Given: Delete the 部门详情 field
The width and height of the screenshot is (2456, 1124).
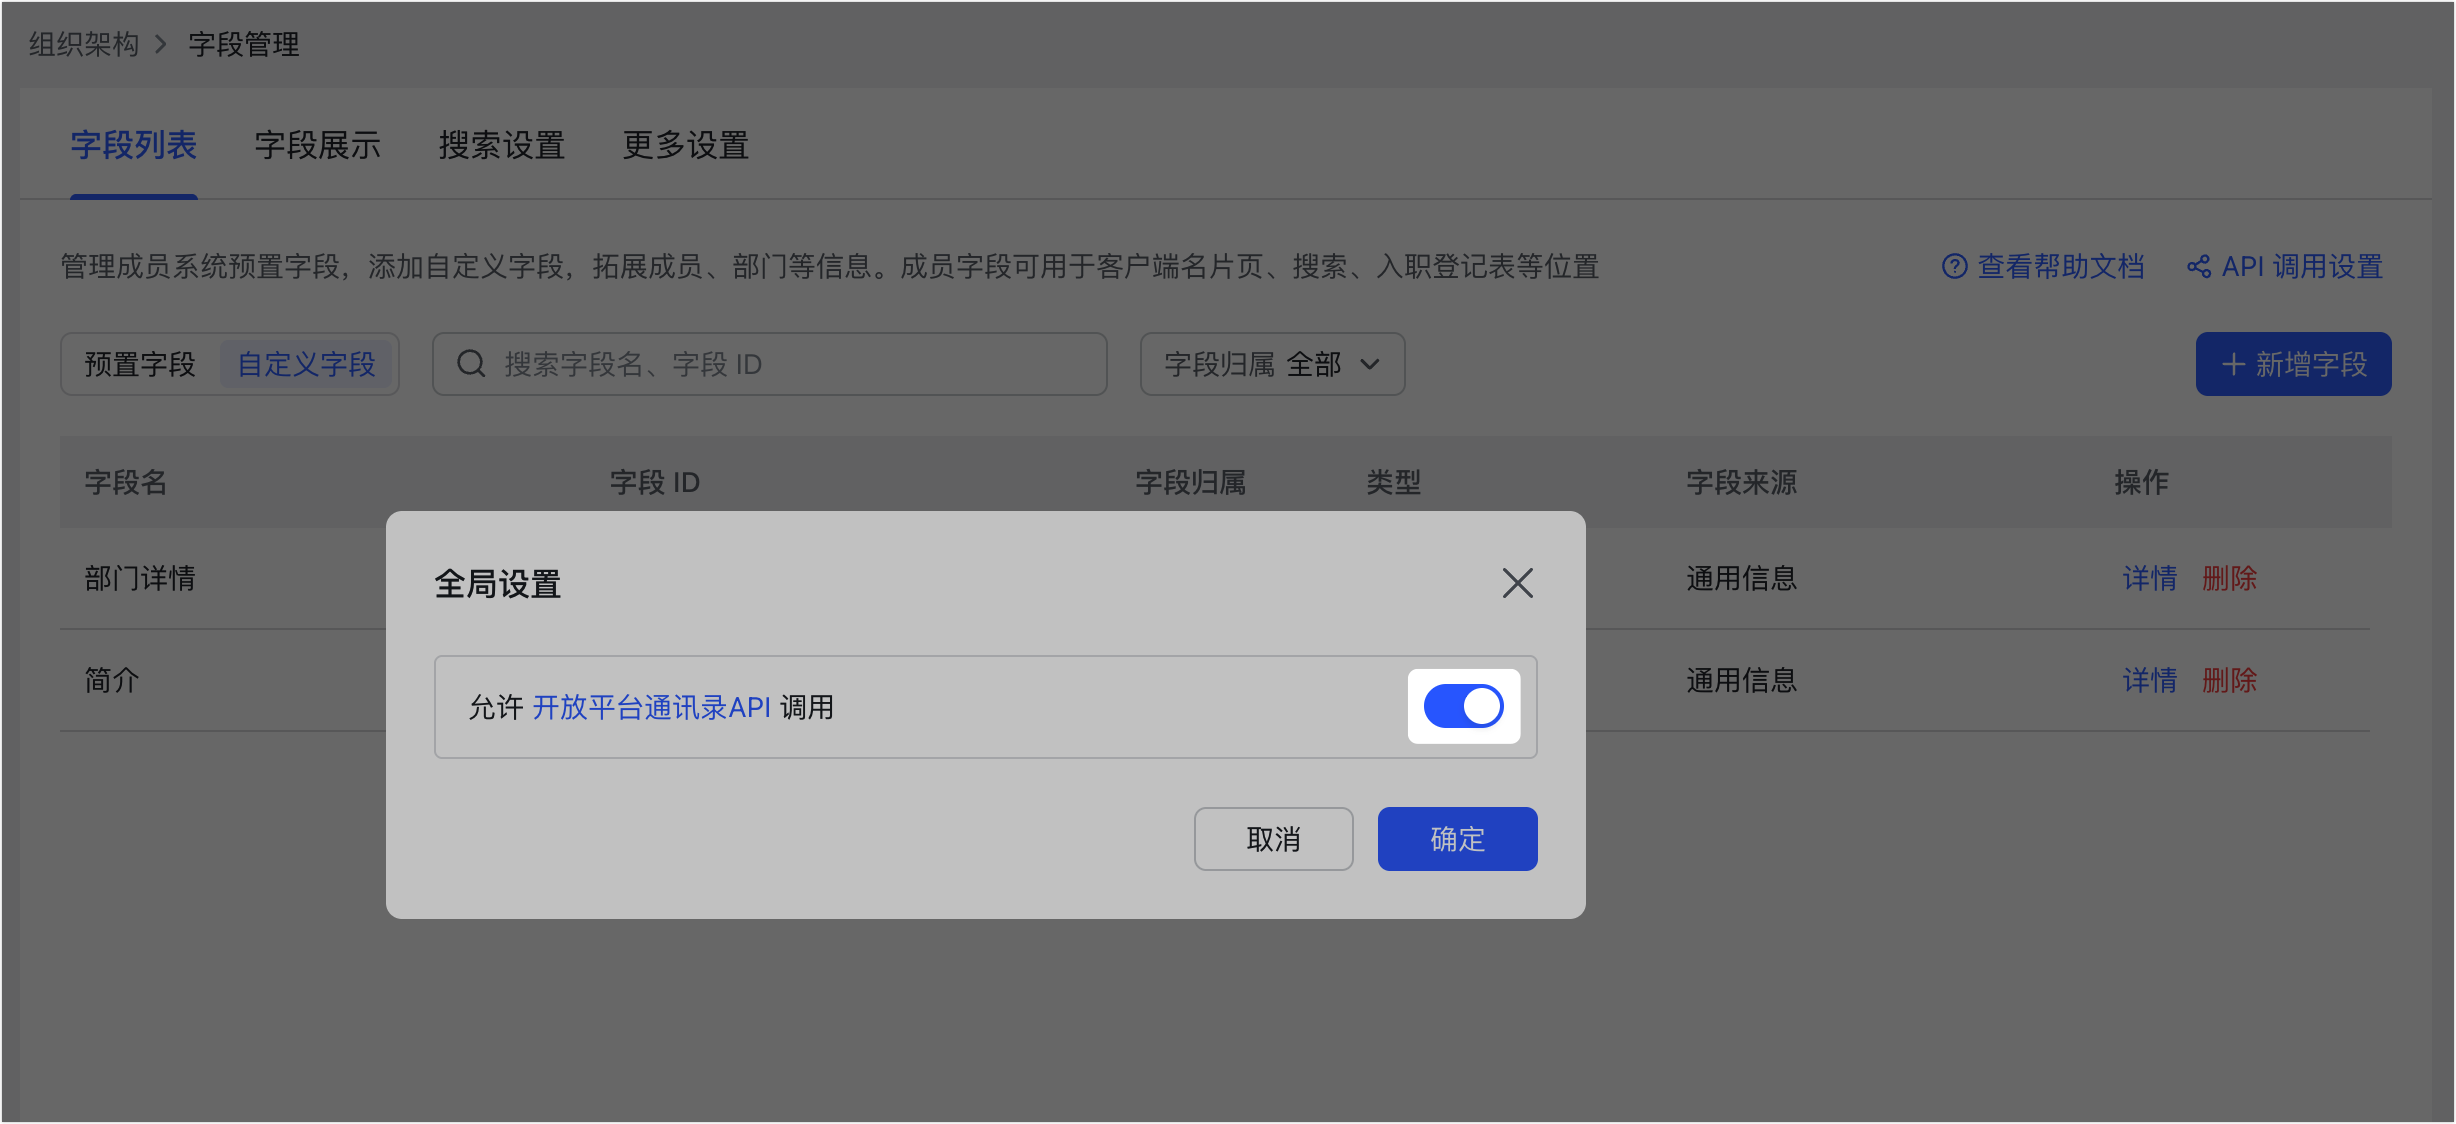Looking at the screenshot, I should tap(2229, 578).
